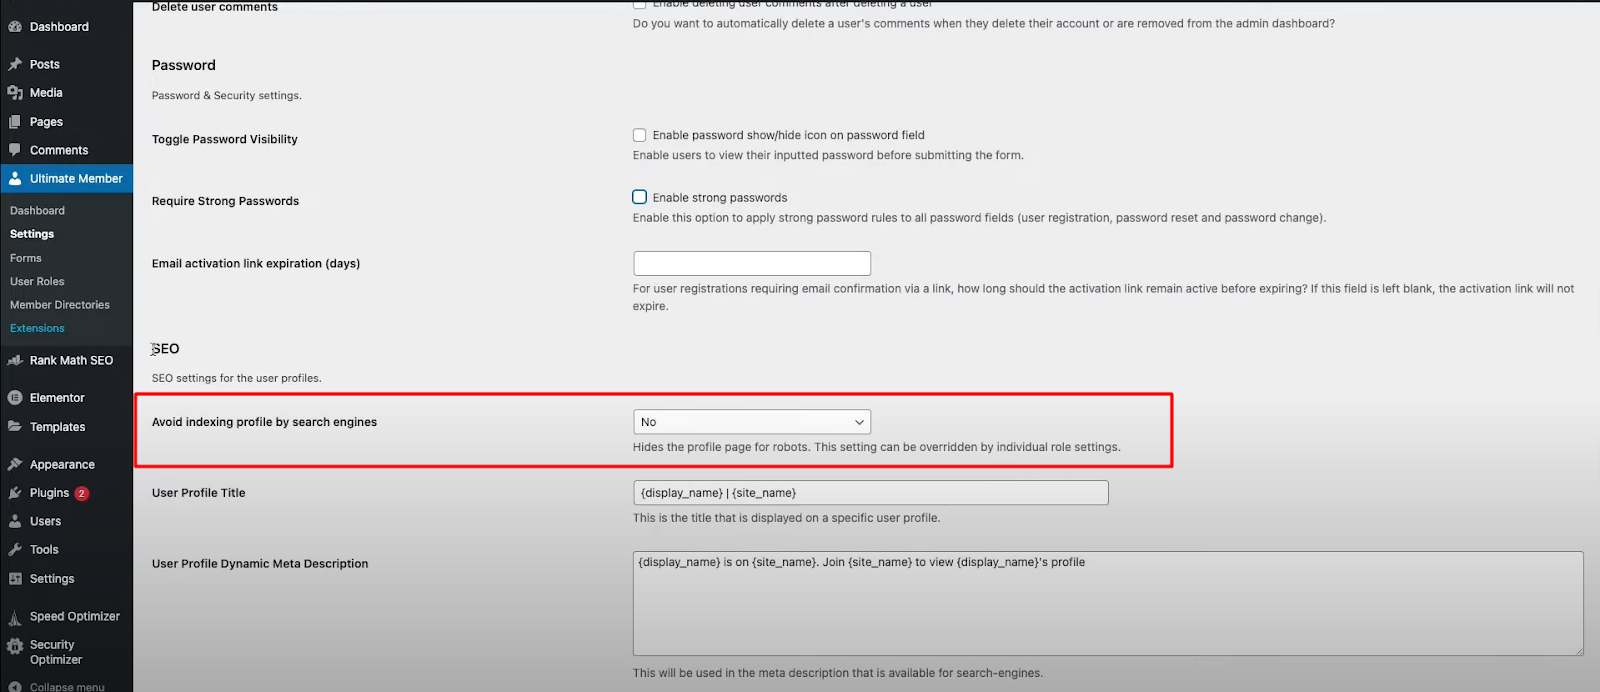Go to User Roles submenu
Screen dimensions: 1600x692
click(x=37, y=282)
